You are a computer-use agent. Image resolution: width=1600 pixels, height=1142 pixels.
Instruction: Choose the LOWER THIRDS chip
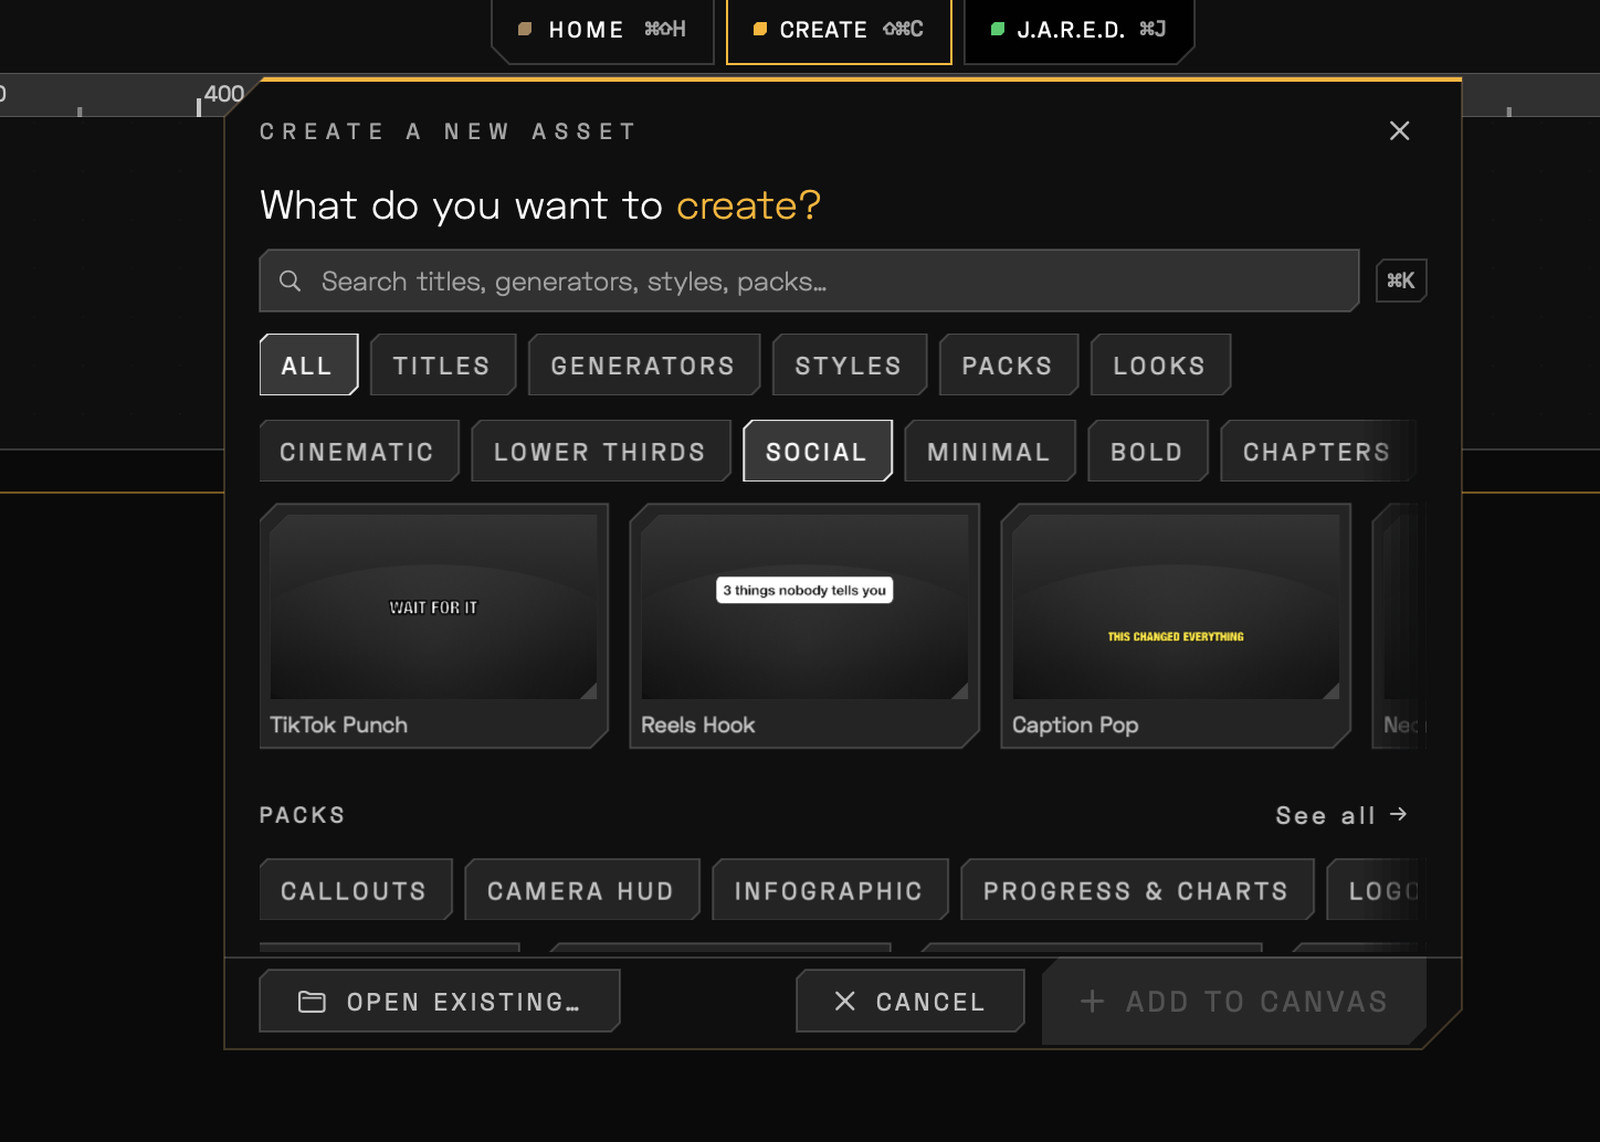[600, 451]
